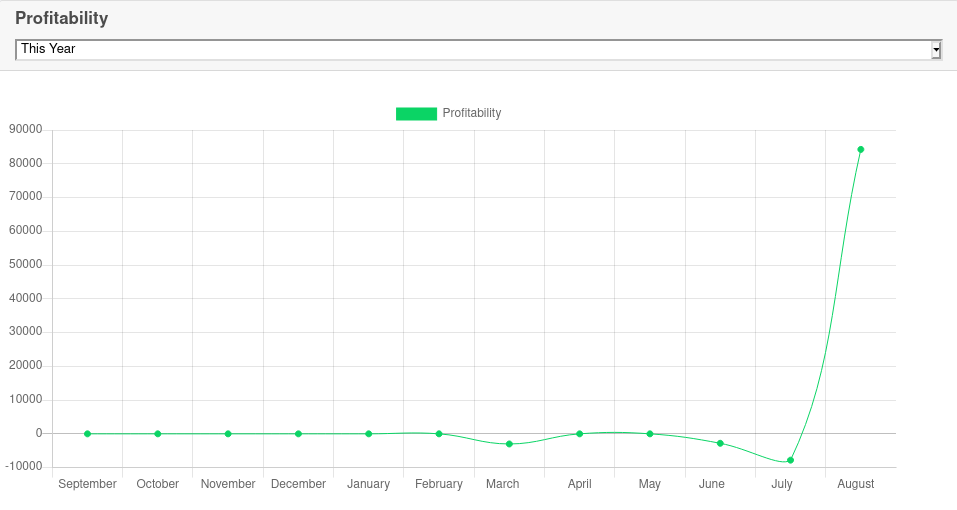The image size is (957, 510).
Task: Select the August data point on chart
Action: 860,150
